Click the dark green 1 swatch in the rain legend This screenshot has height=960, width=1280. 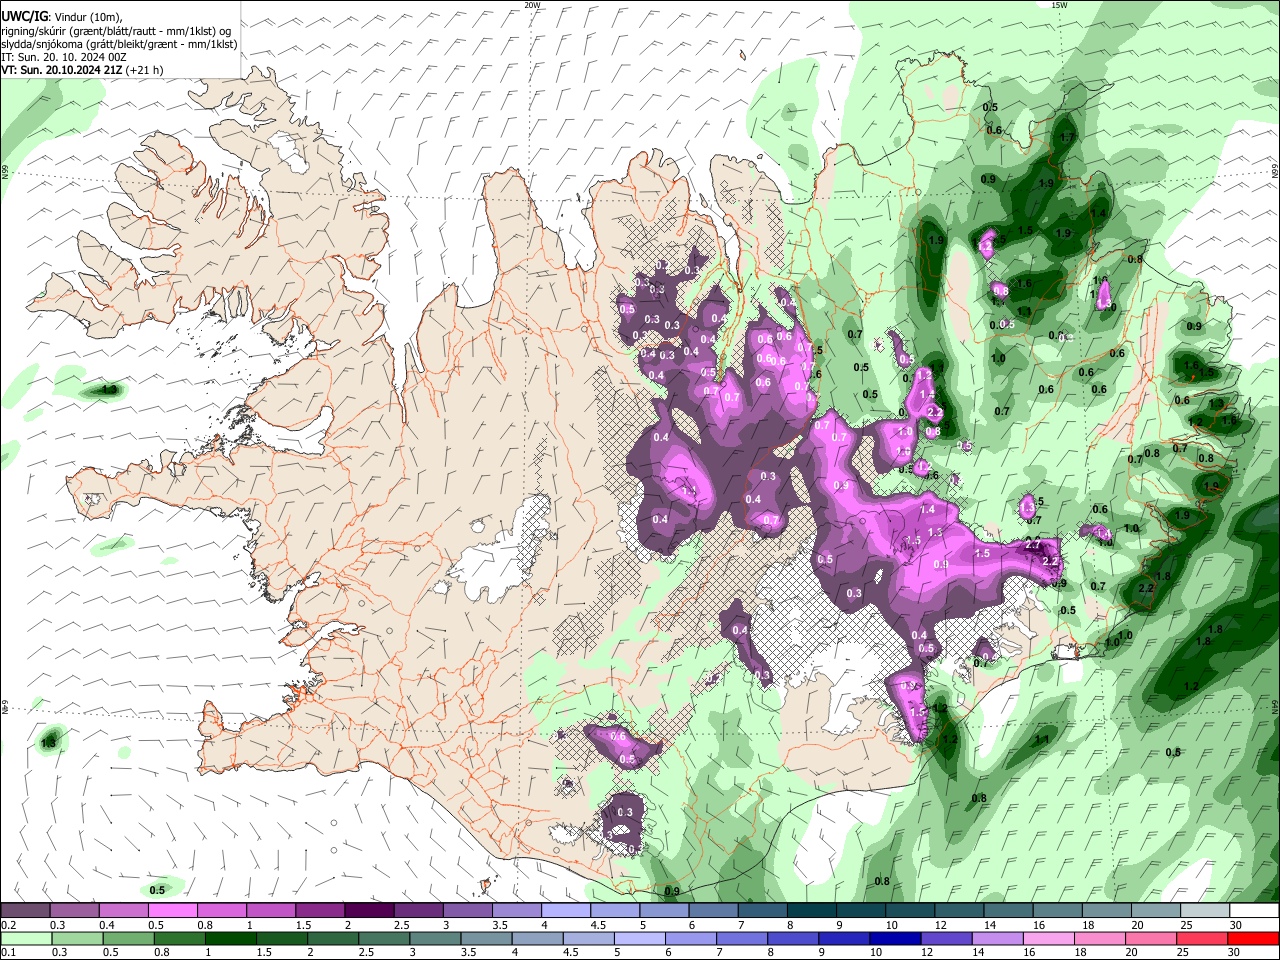pyautogui.click(x=231, y=939)
